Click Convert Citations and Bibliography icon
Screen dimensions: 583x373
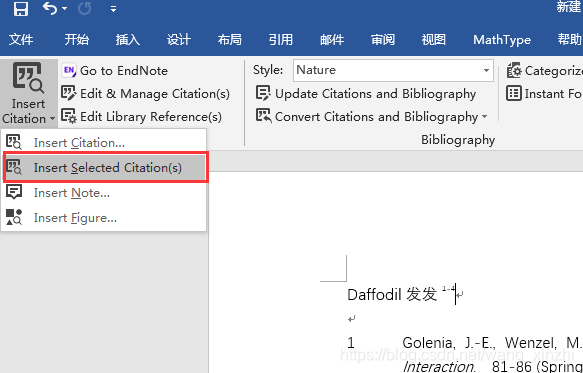(x=263, y=116)
